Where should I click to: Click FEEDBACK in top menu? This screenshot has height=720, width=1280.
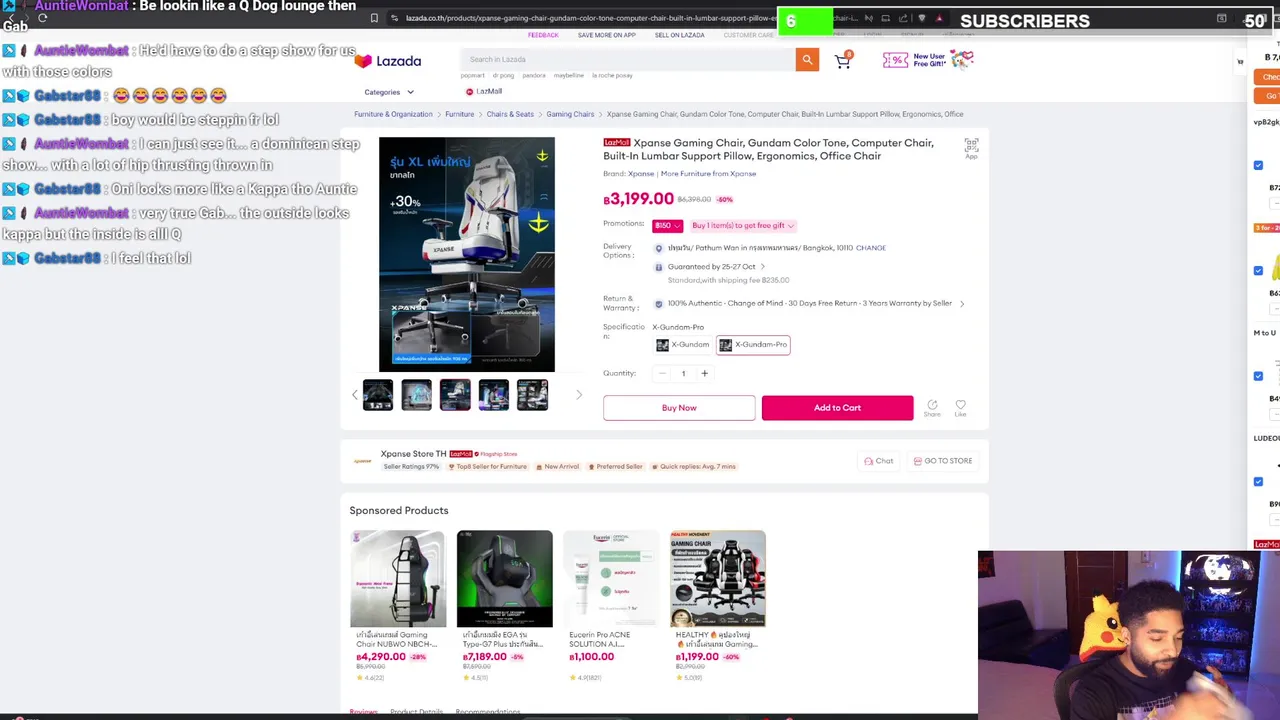click(543, 36)
